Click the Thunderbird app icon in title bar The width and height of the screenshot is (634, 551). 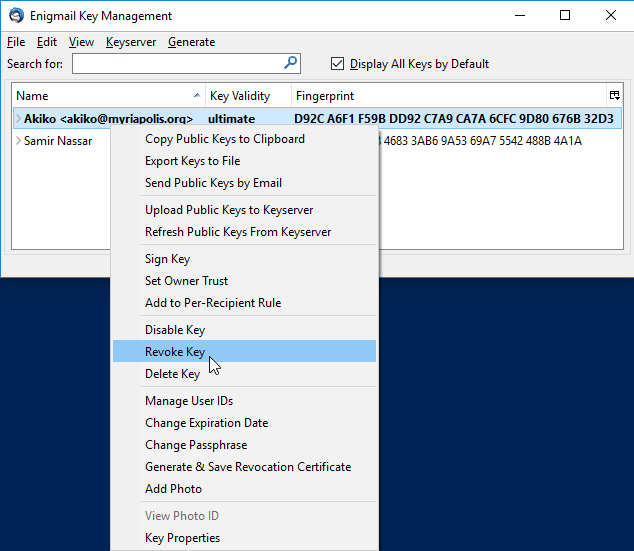(x=17, y=15)
